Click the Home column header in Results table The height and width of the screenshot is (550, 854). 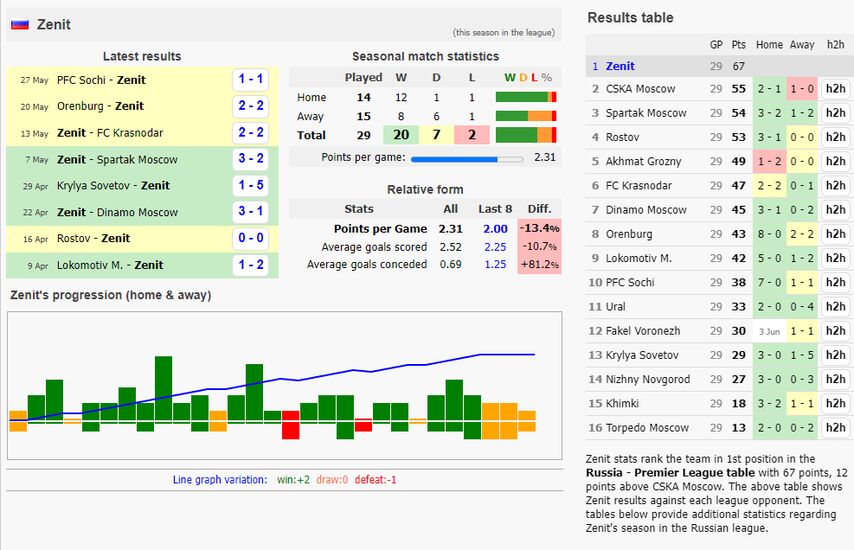769,45
